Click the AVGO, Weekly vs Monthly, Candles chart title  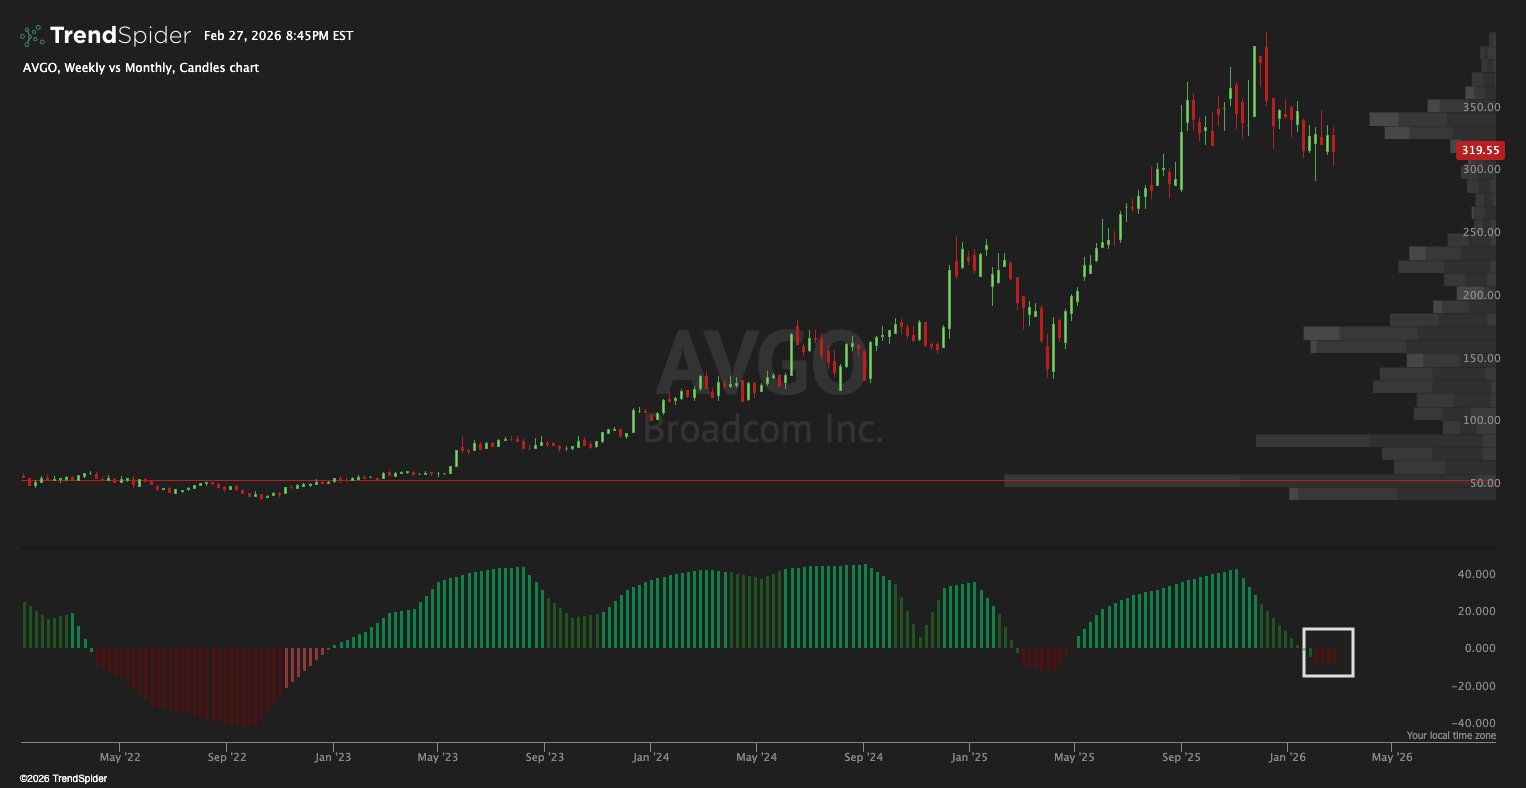tap(140, 68)
